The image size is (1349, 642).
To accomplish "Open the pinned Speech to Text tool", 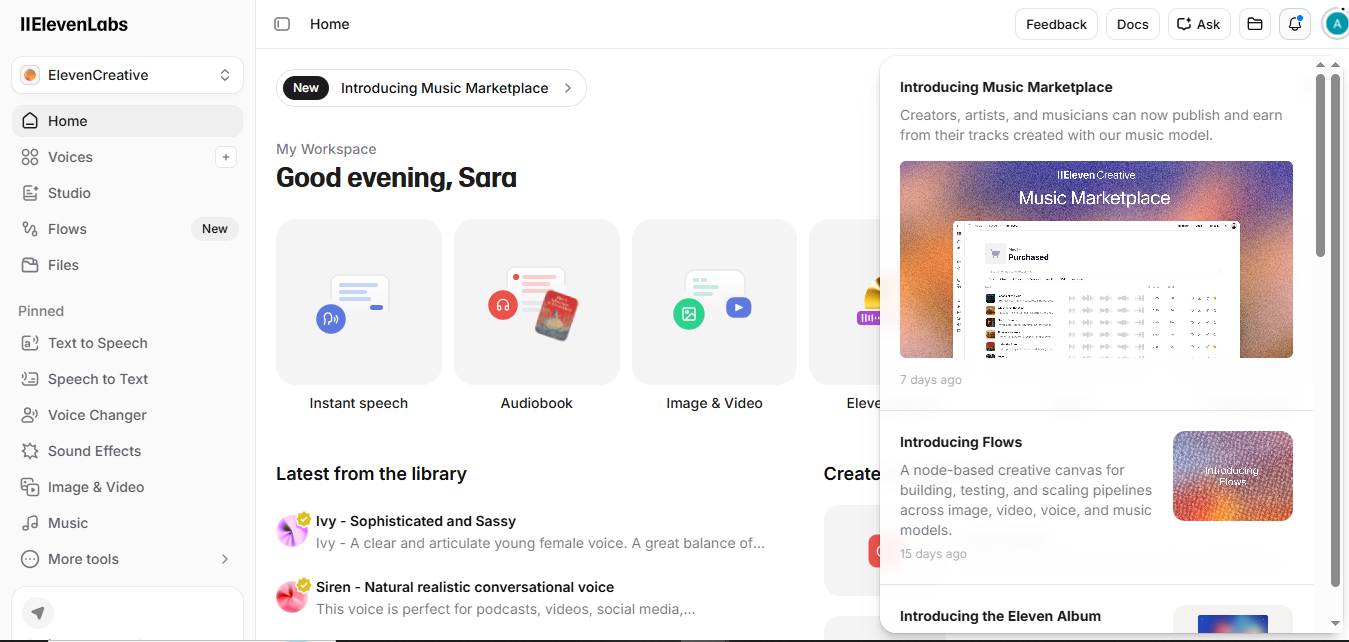I will [x=127, y=379].
